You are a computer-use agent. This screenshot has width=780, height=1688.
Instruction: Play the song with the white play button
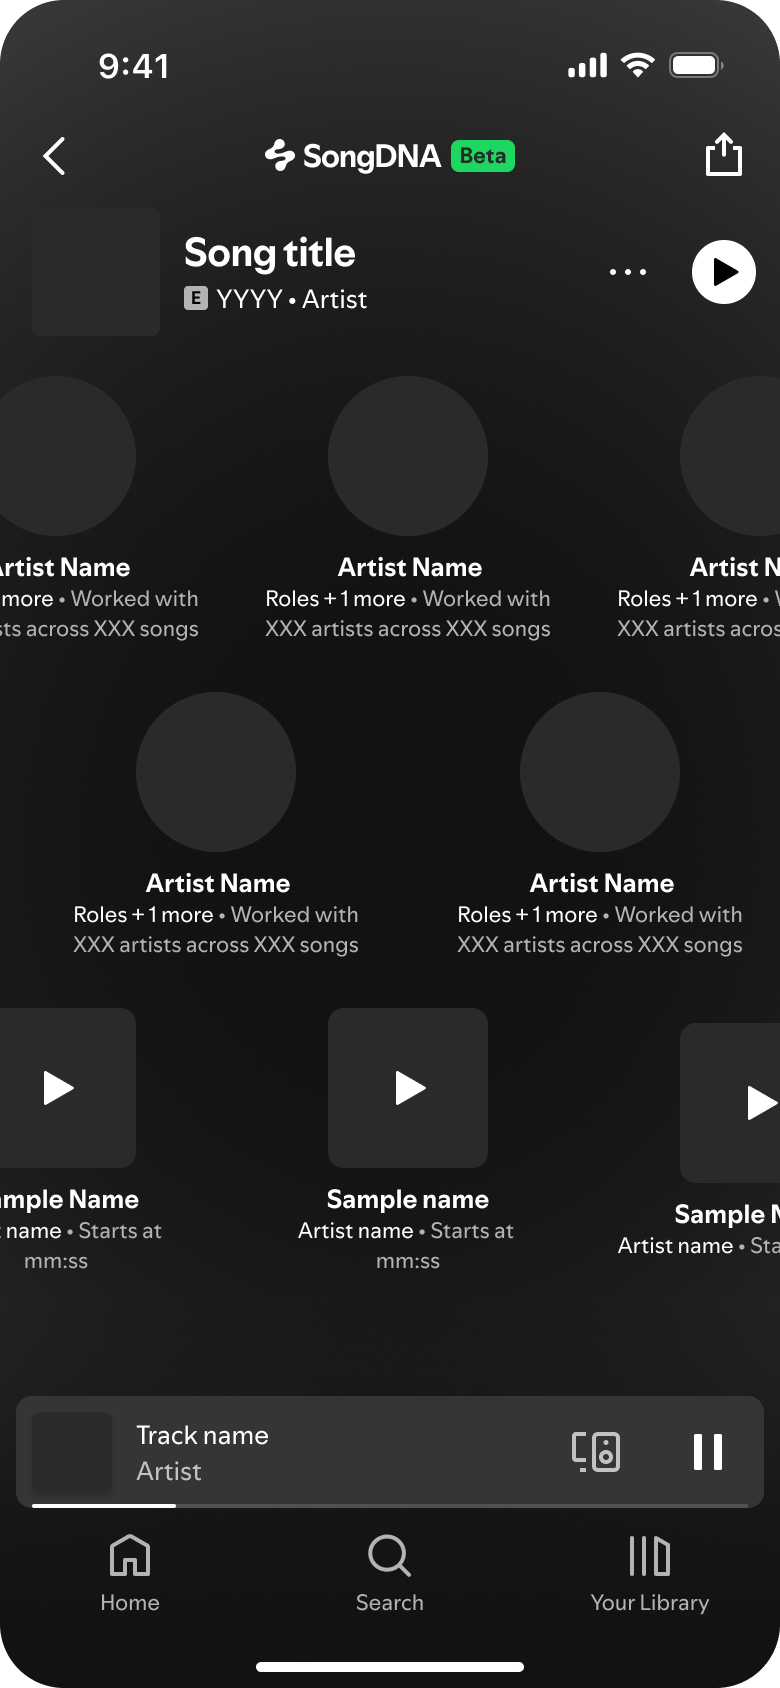723,272
